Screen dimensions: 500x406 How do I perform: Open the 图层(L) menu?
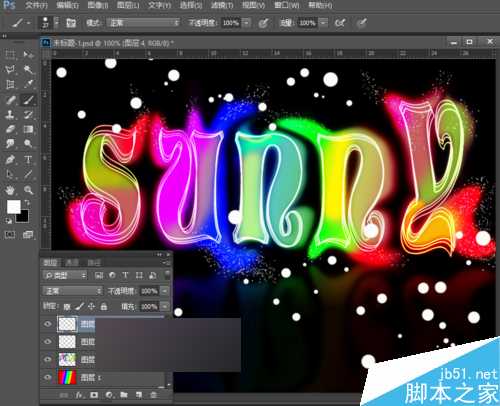(128, 5)
